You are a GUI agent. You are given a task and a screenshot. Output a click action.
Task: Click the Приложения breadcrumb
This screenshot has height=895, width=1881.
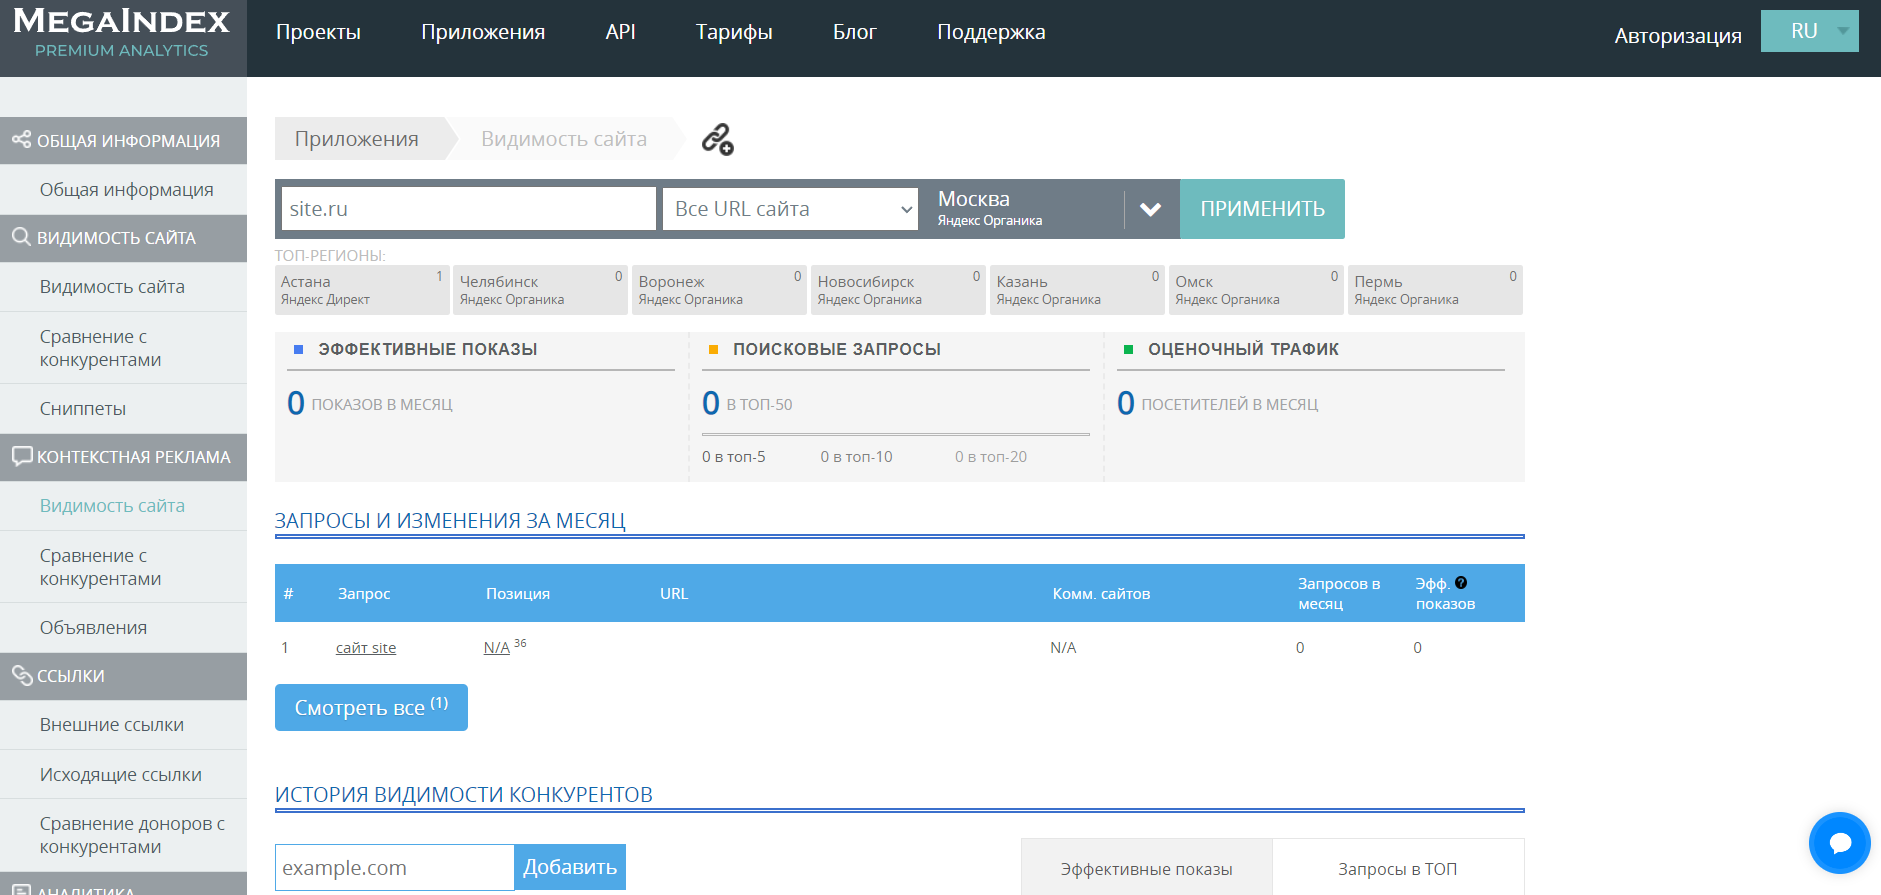tap(357, 139)
